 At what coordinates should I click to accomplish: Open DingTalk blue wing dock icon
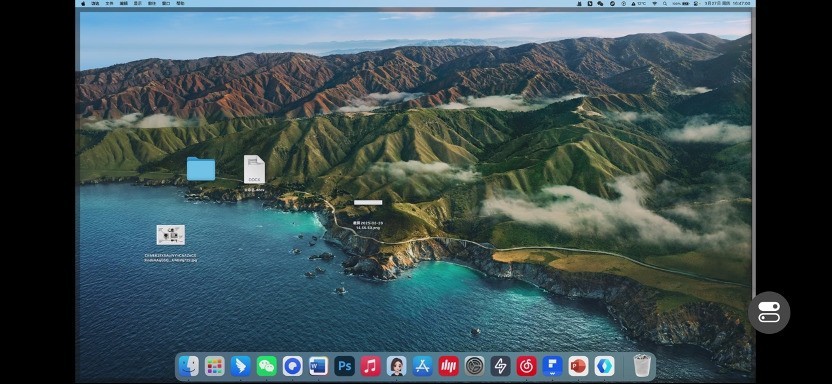click(x=240, y=366)
